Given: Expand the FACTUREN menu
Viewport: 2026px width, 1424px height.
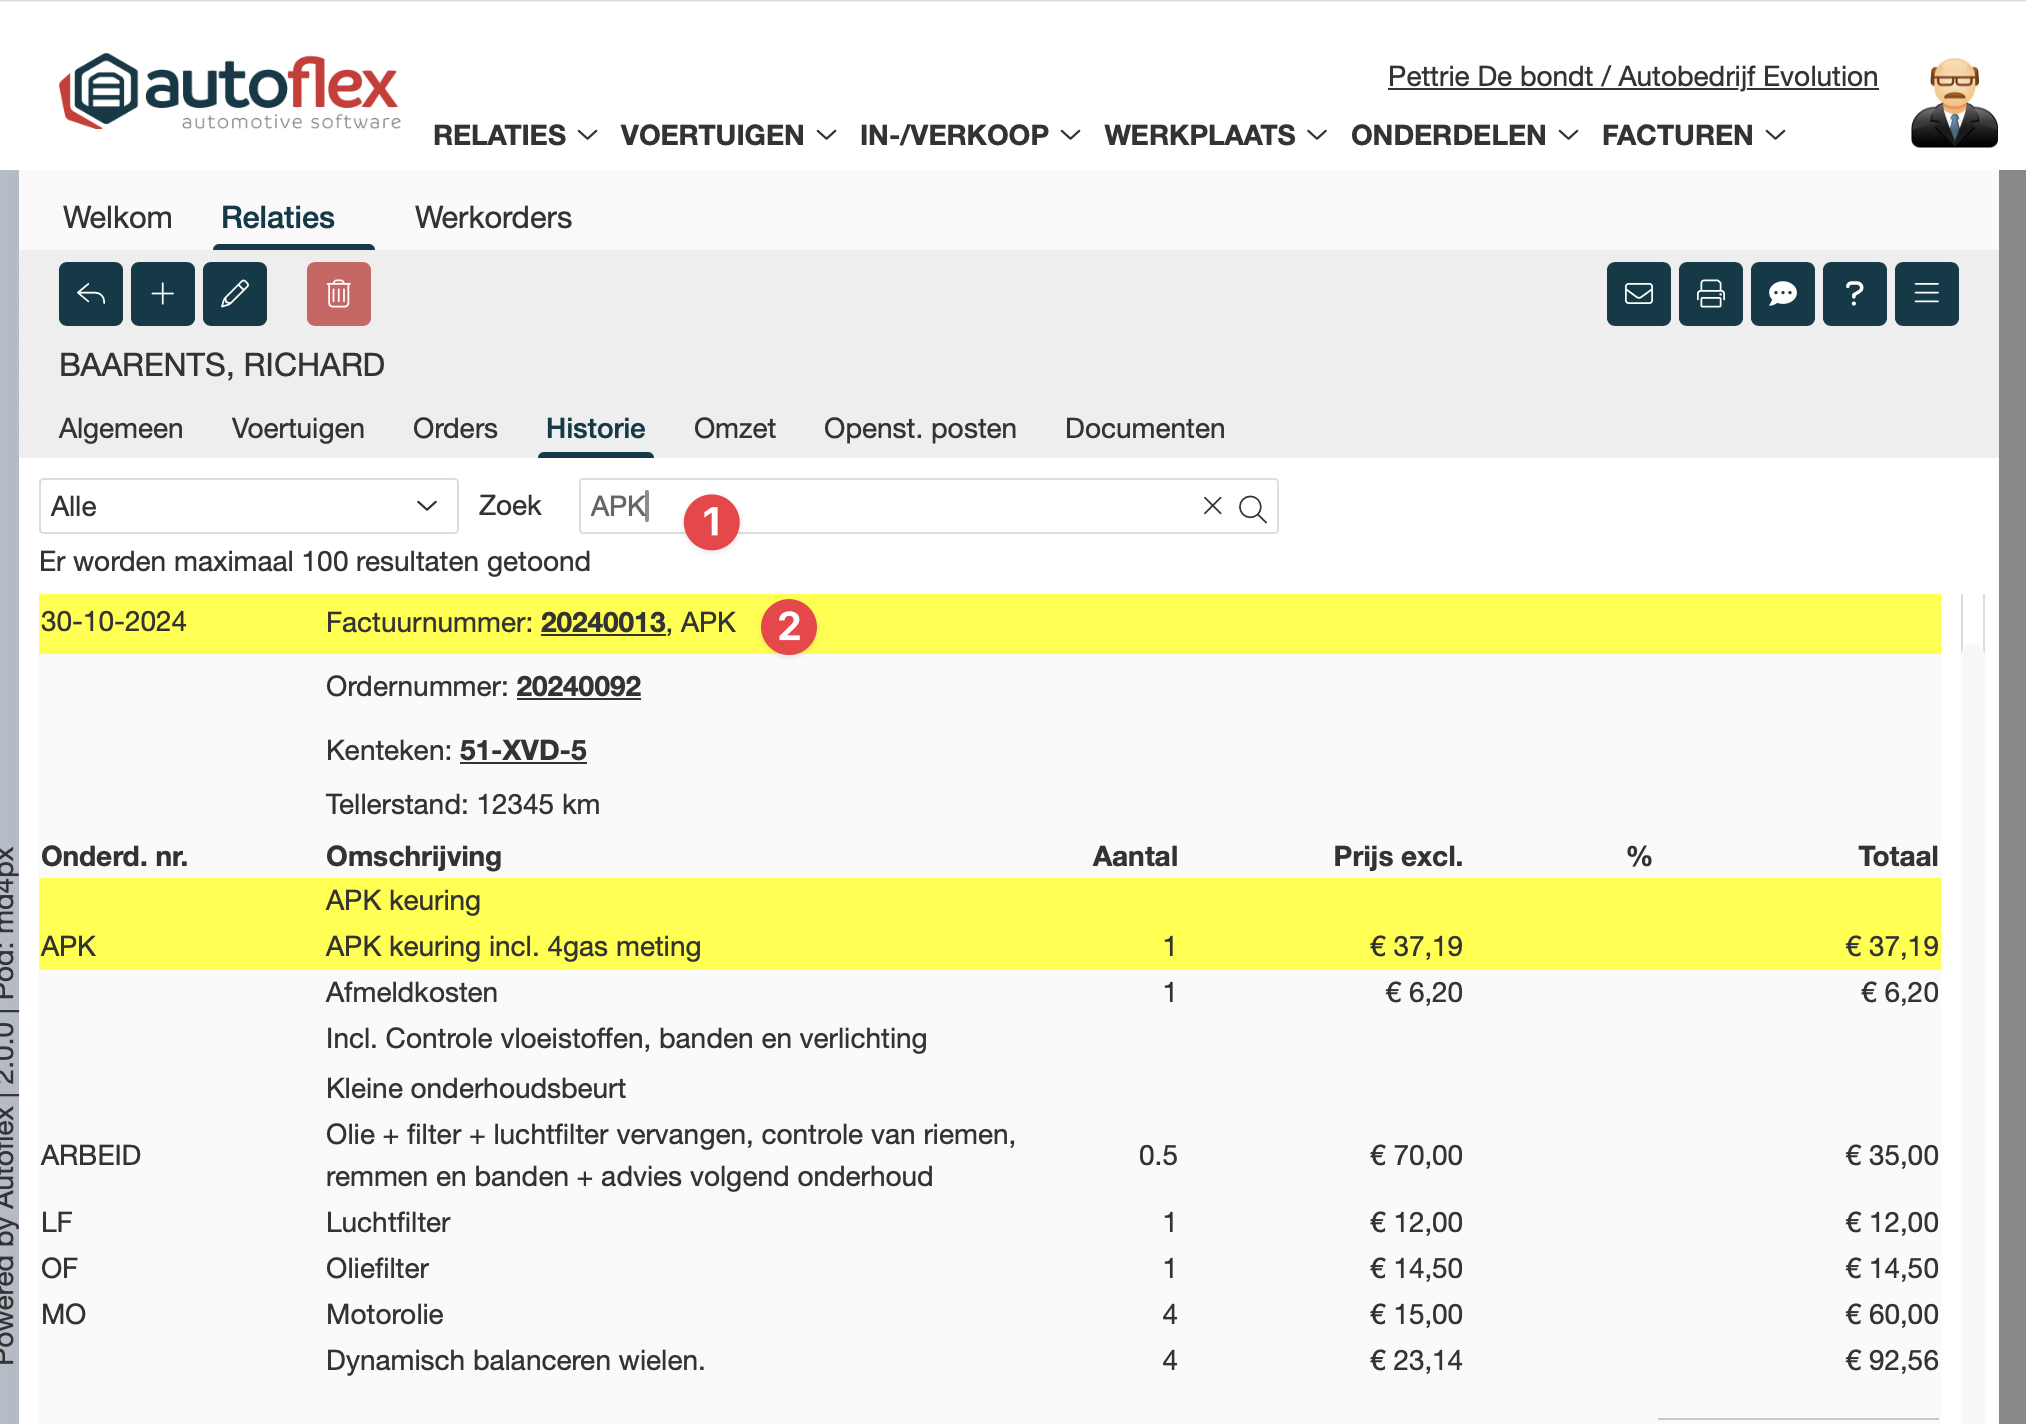Looking at the screenshot, I should pos(1693,135).
